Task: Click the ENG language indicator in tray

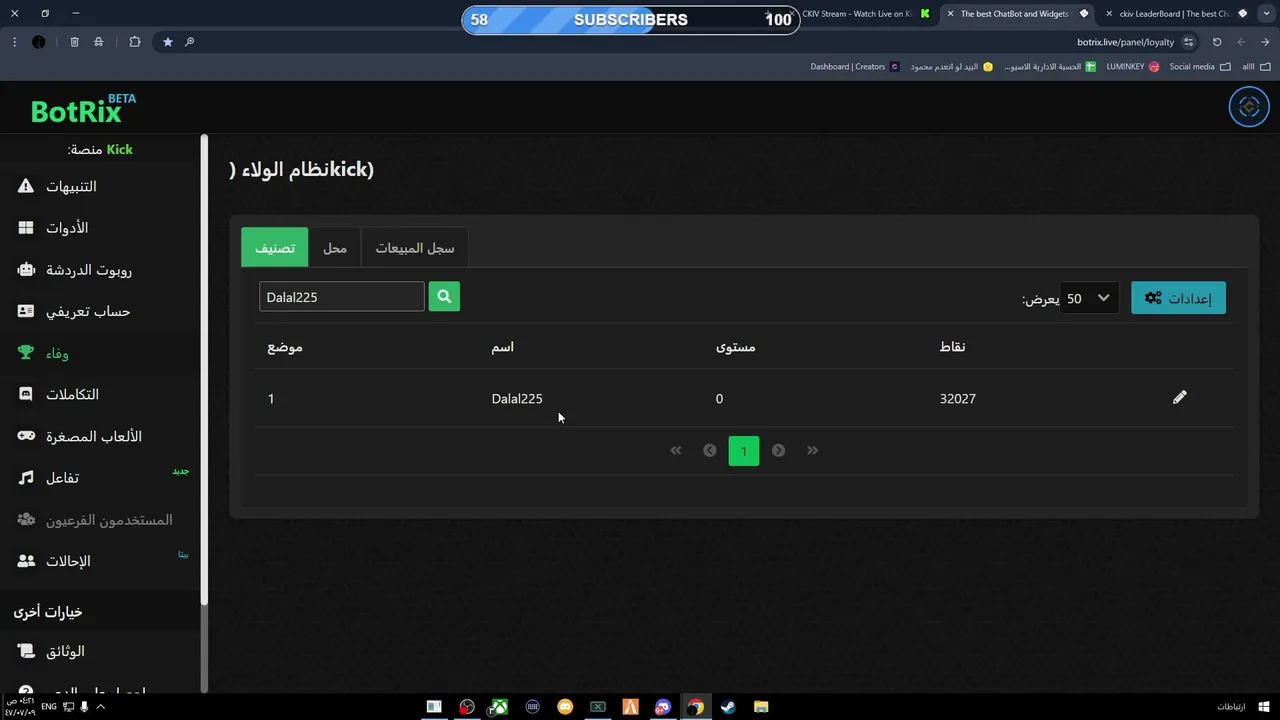Action: pos(47,707)
